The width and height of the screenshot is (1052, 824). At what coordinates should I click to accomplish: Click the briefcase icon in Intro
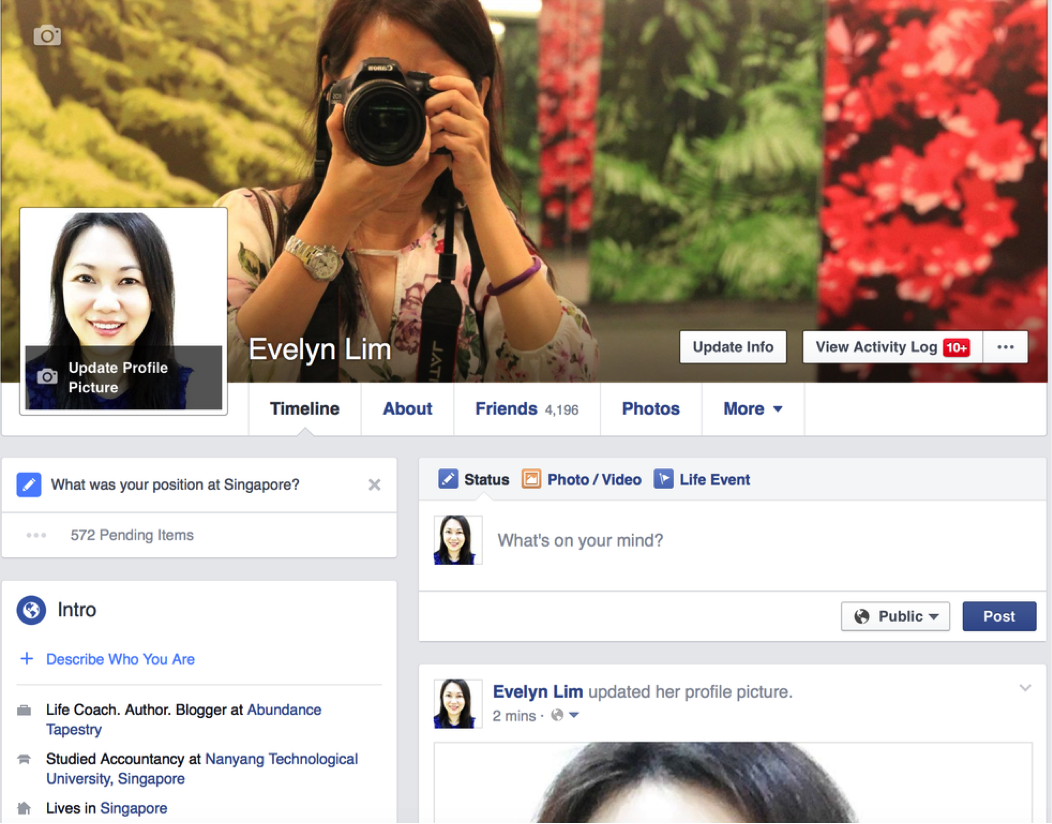24,710
